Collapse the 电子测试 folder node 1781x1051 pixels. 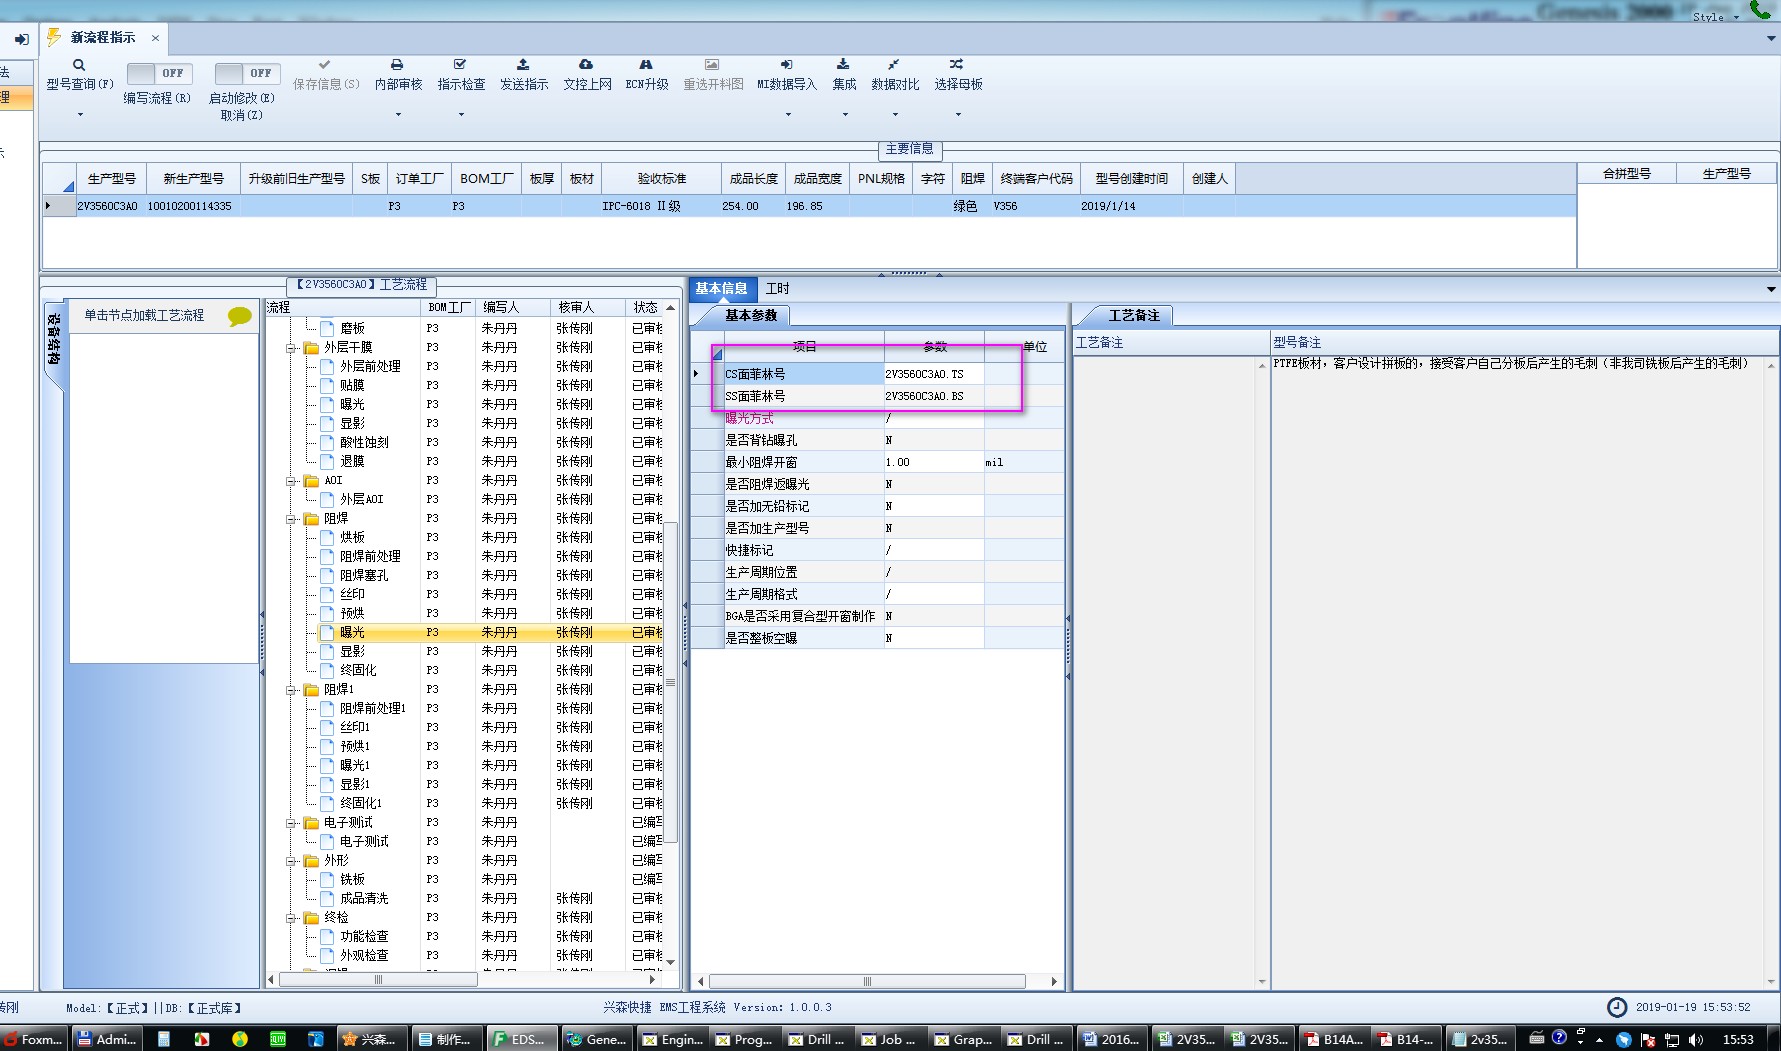click(x=291, y=823)
